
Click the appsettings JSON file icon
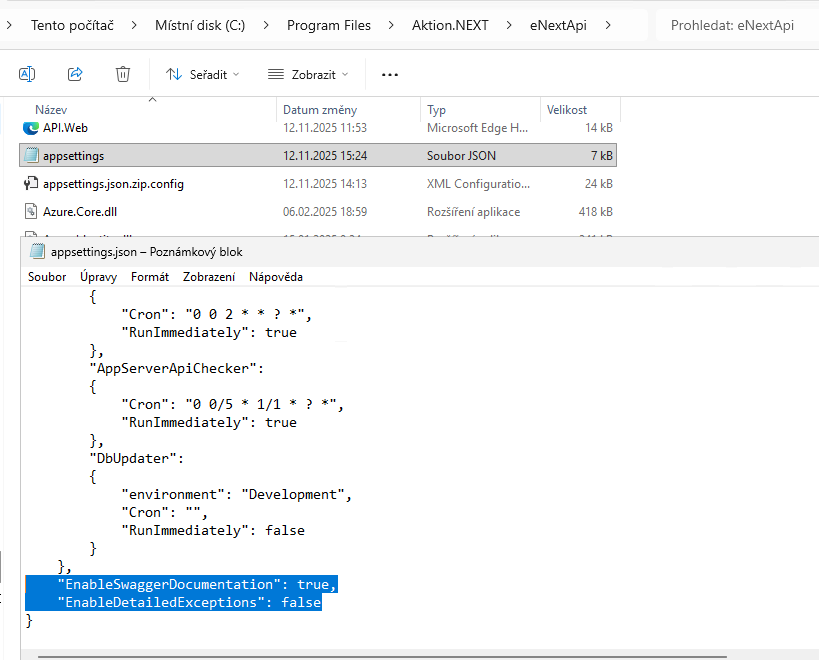[x=31, y=155]
